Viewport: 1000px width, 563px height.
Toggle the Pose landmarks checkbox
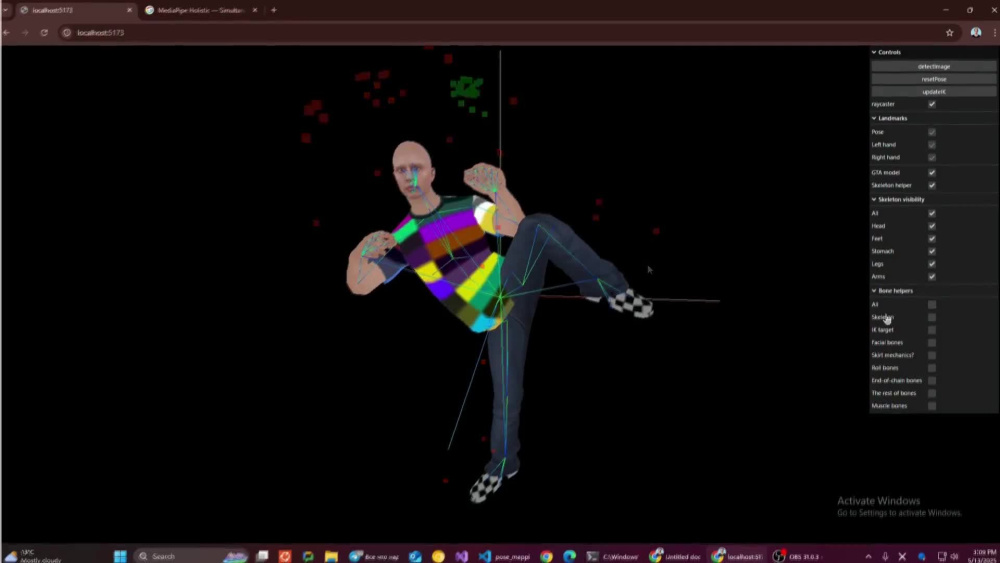[x=932, y=132]
